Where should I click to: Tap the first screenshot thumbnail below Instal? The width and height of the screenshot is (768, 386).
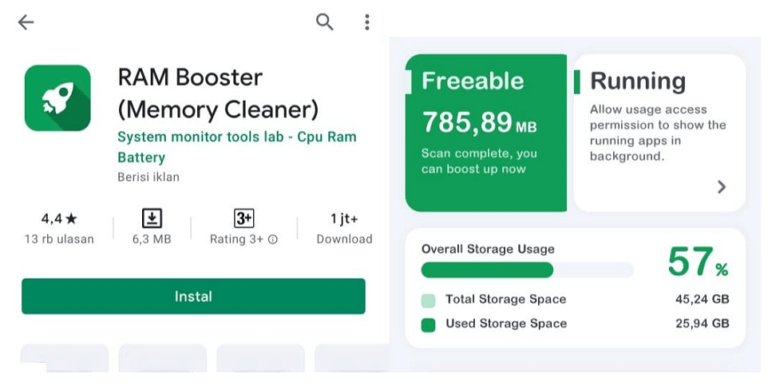click(x=64, y=358)
